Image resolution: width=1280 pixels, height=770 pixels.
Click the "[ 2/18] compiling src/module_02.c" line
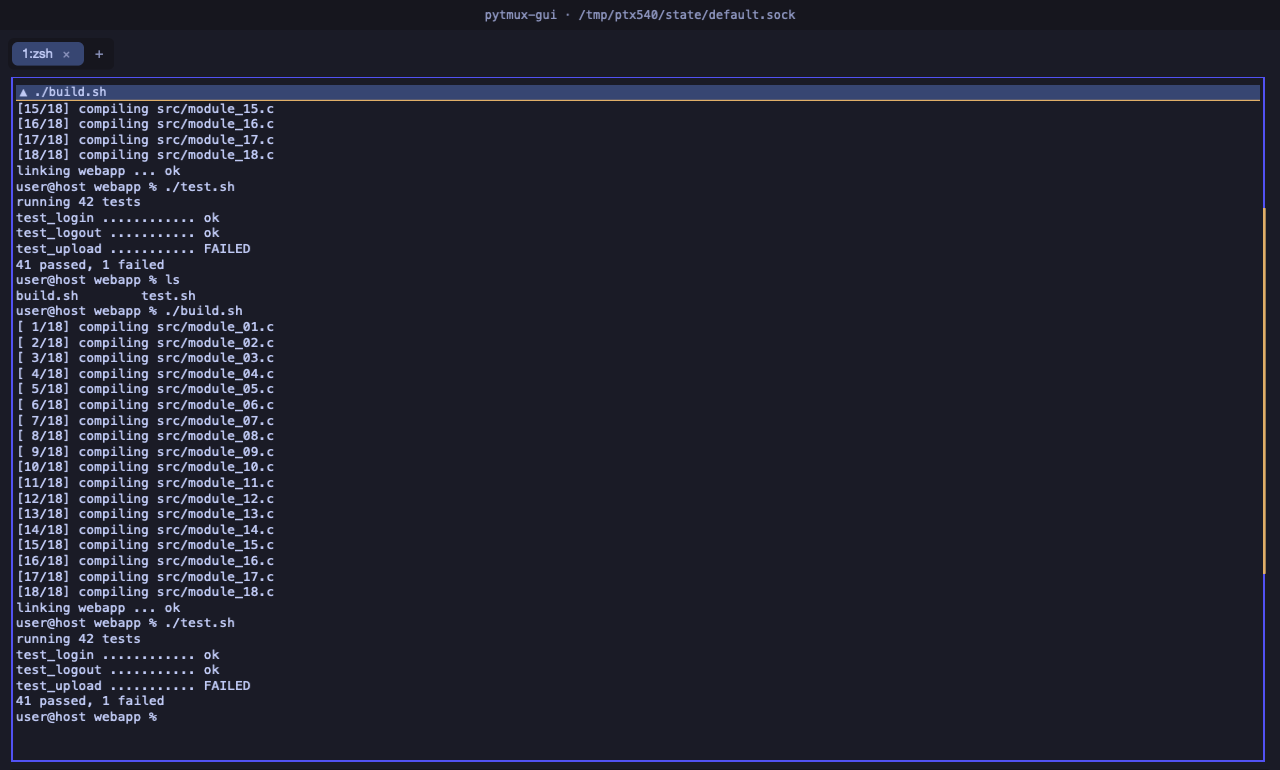(x=145, y=342)
